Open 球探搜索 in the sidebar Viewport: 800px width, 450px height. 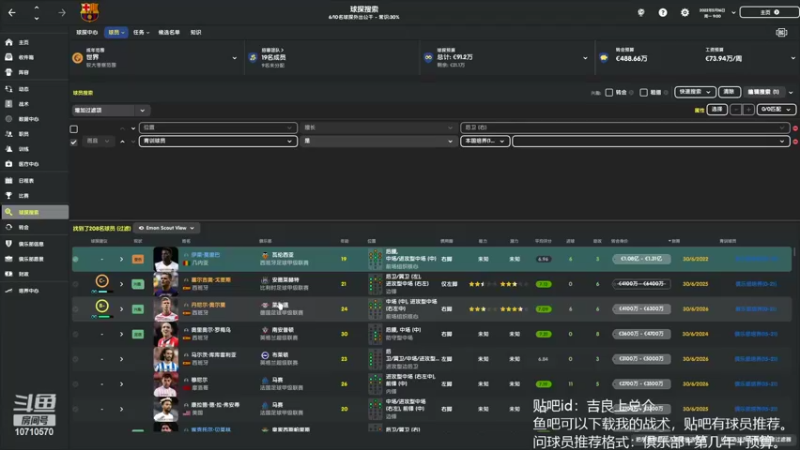35,212
